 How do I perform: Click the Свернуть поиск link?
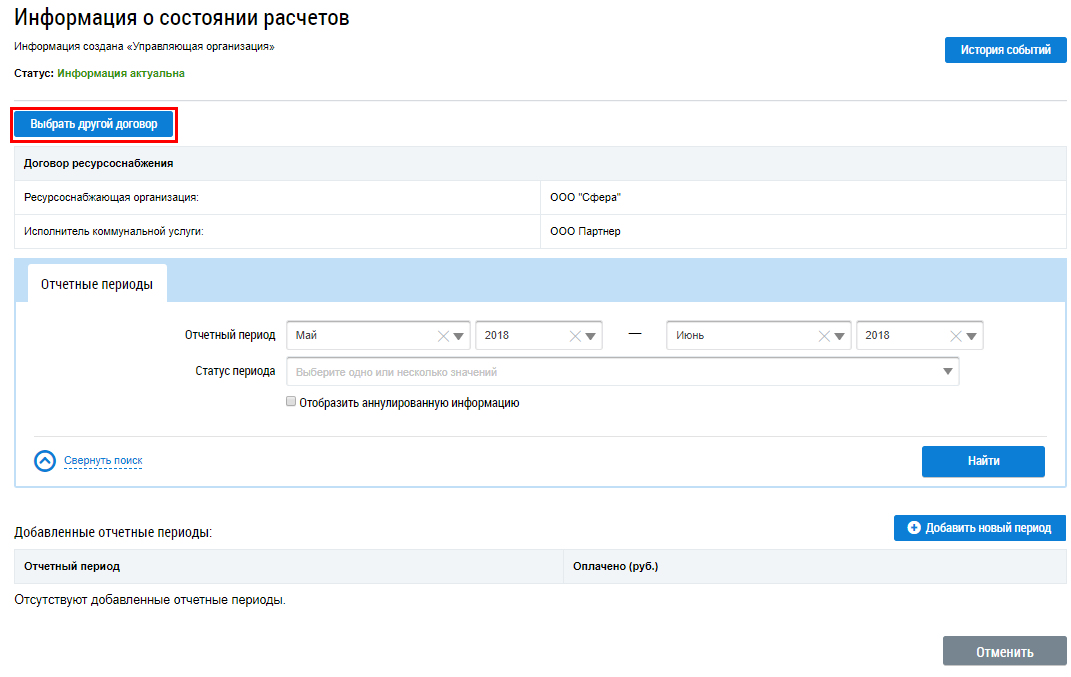[x=103, y=461]
